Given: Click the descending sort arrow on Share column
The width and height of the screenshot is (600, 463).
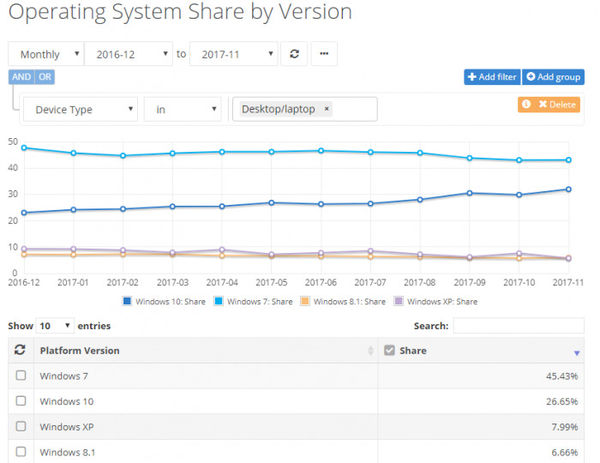Looking at the screenshot, I should (576, 353).
